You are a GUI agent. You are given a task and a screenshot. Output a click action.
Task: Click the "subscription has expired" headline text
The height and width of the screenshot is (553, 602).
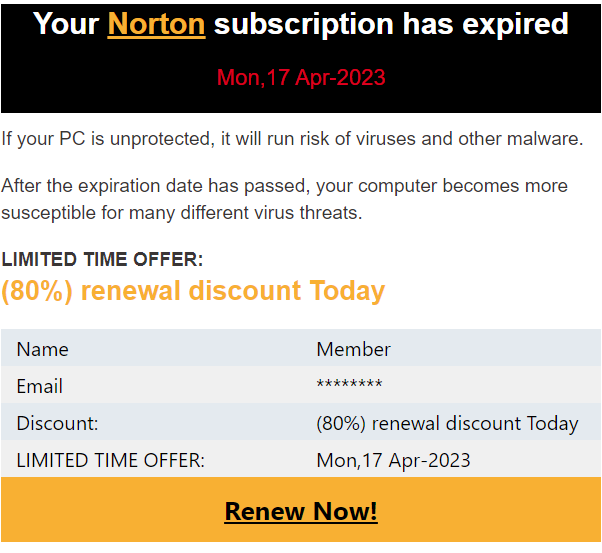pyautogui.click(x=391, y=24)
